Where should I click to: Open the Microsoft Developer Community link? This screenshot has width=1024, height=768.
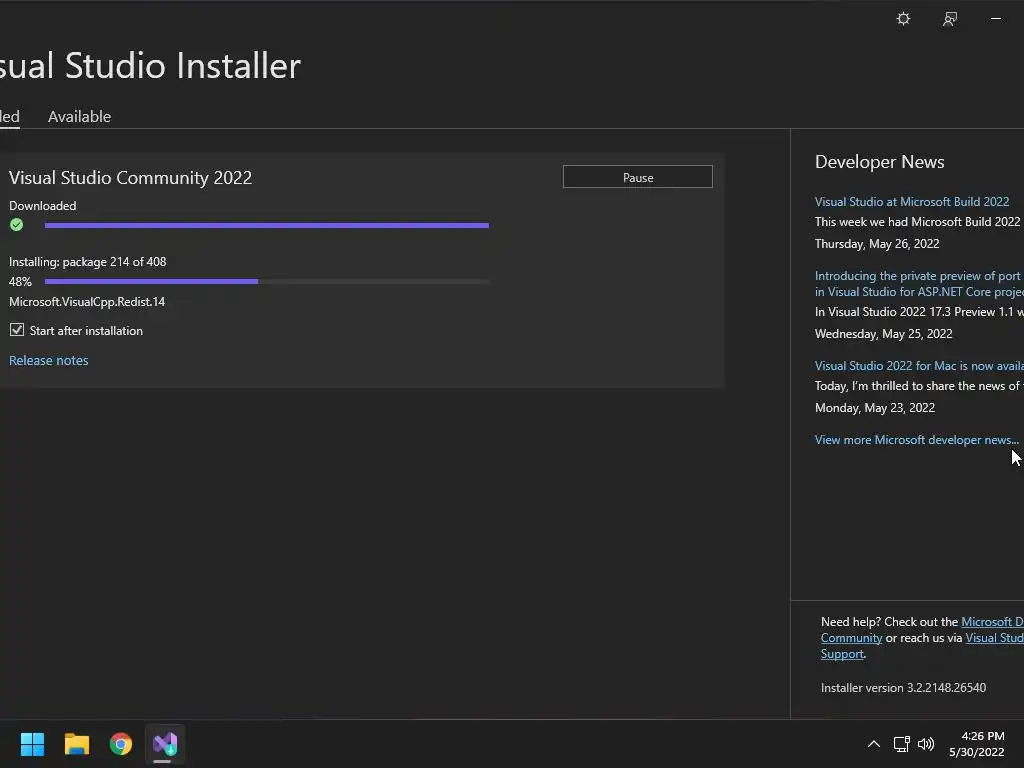tap(922, 630)
